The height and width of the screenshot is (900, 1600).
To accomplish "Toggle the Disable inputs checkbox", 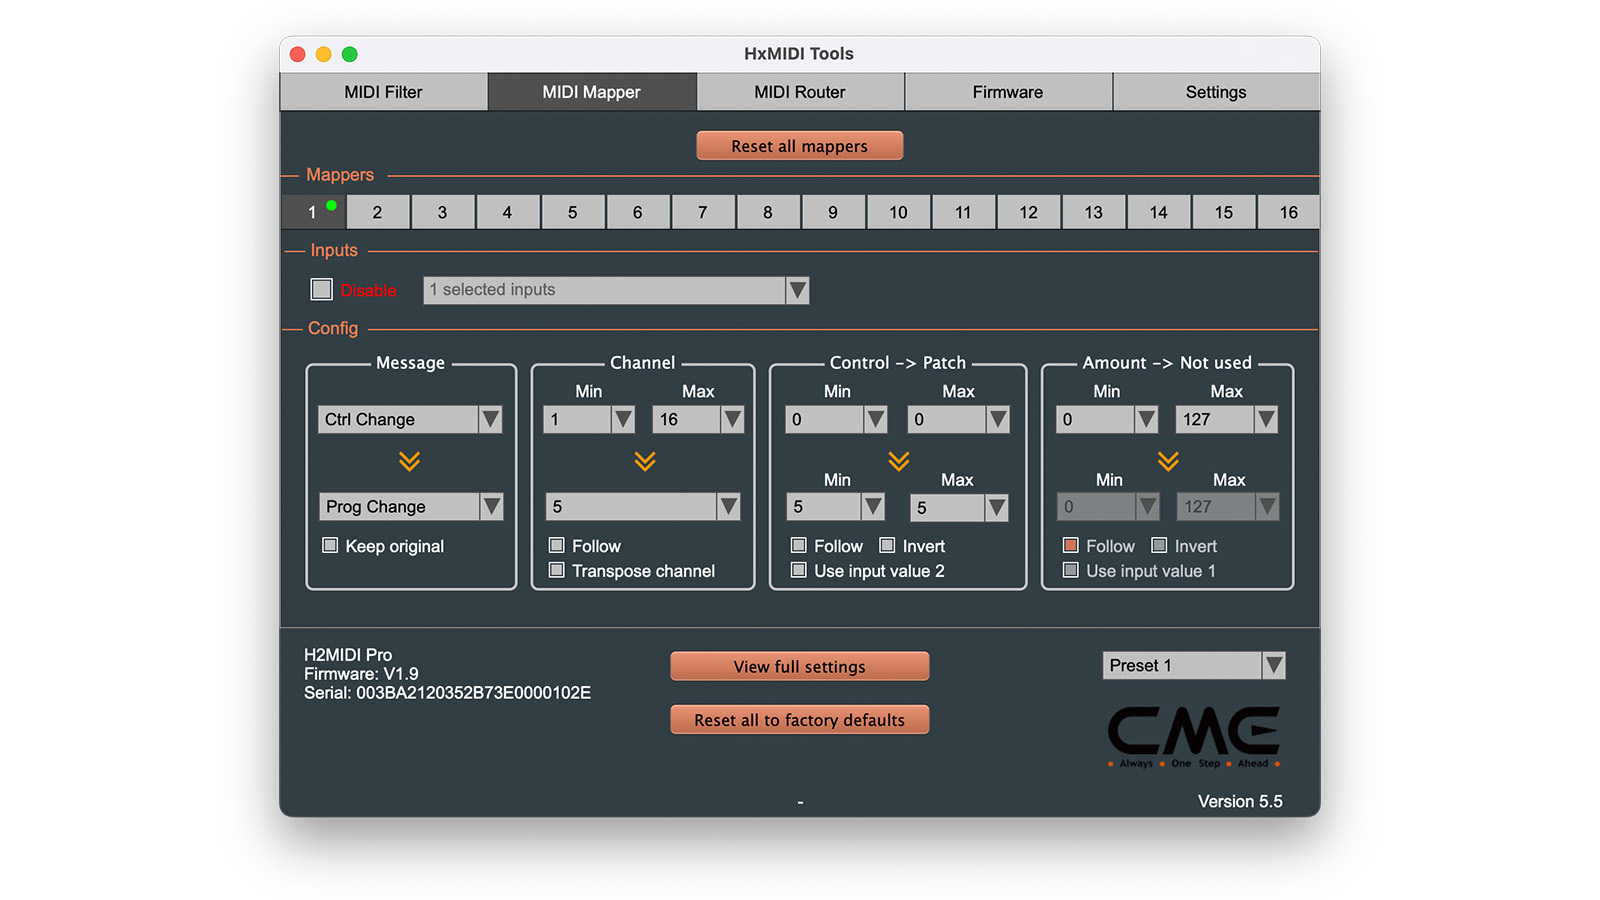I will (321, 290).
